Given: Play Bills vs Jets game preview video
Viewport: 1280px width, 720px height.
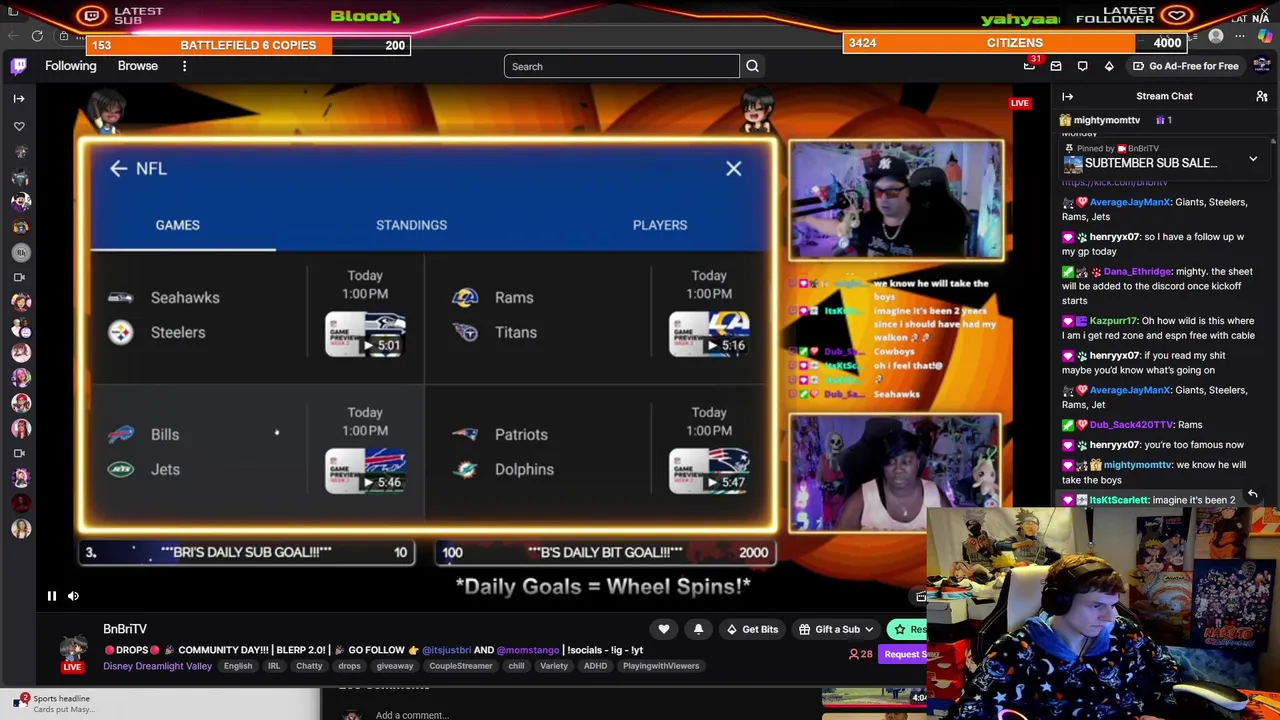Looking at the screenshot, I should [x=365, y=471].
